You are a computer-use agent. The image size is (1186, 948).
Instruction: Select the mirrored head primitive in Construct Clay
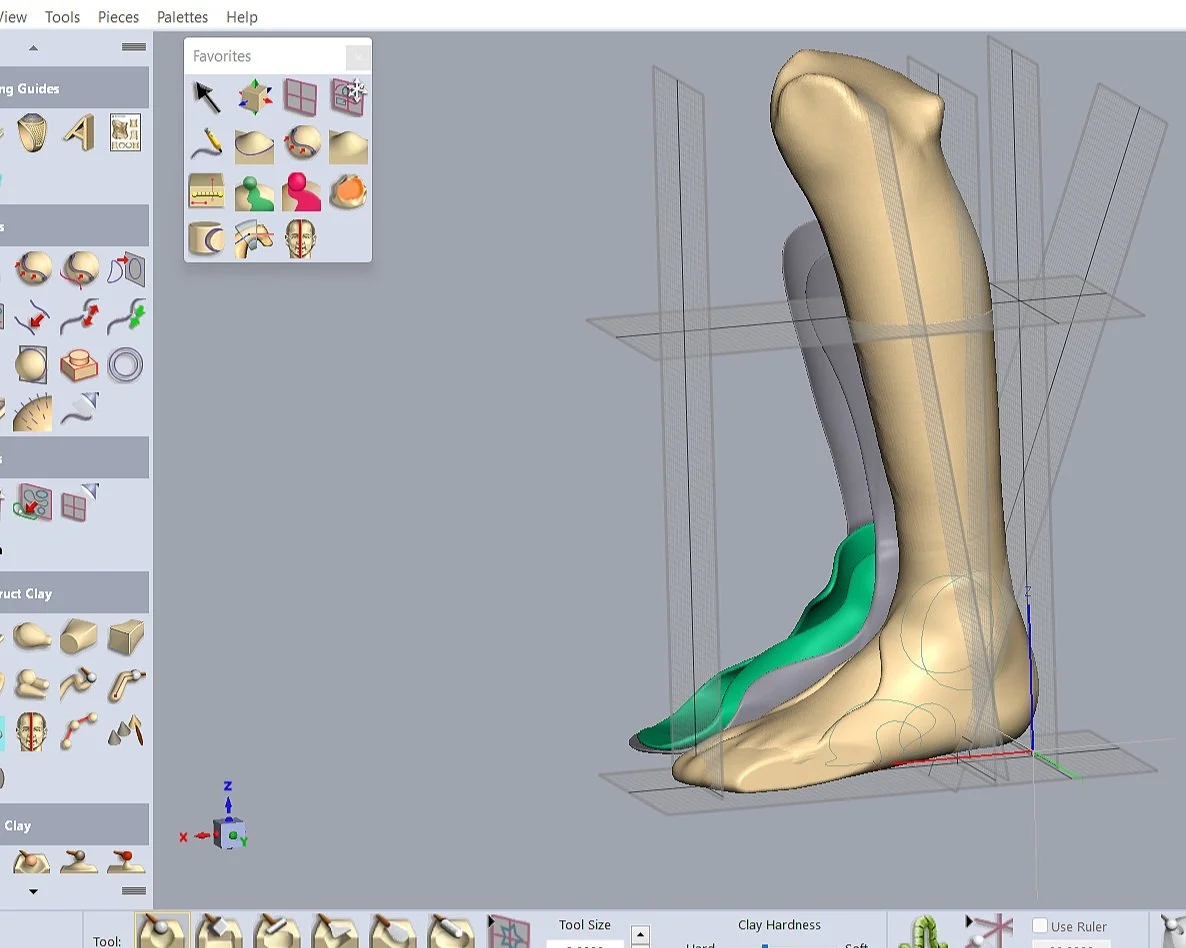tap(29, 729)
